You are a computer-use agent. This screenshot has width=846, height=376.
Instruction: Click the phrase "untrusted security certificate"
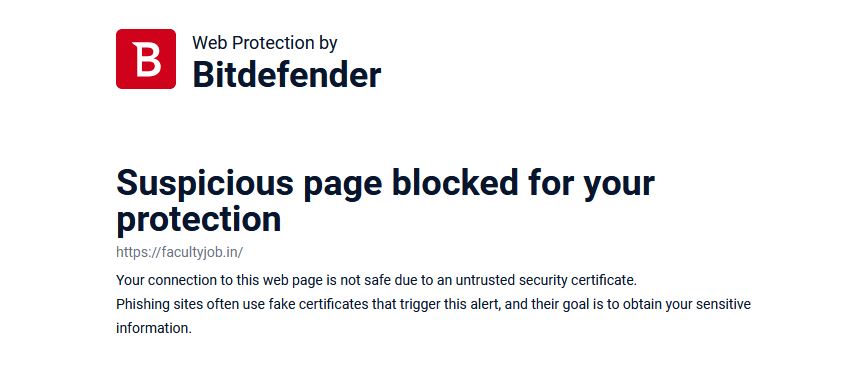click(x=546, y=281)
